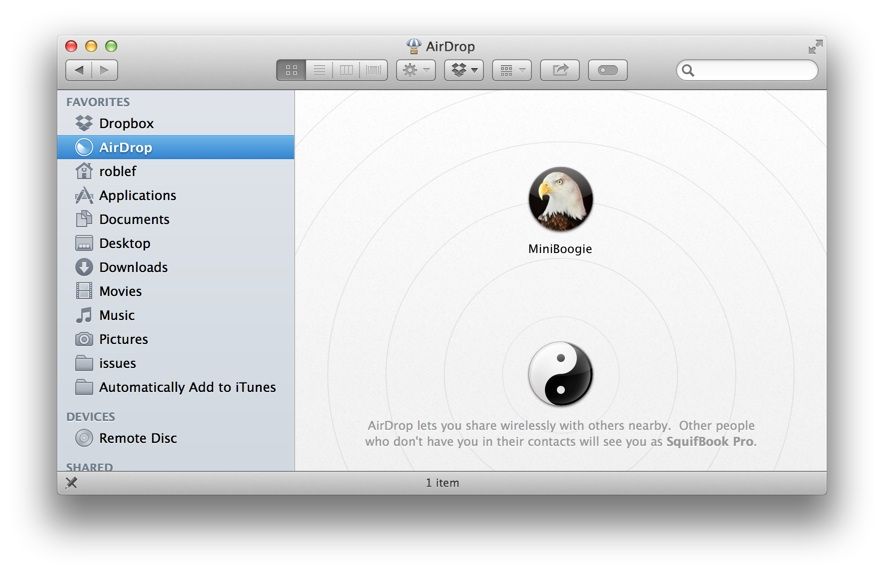Click the Edit Tags toolbar button

pos(608,70)
